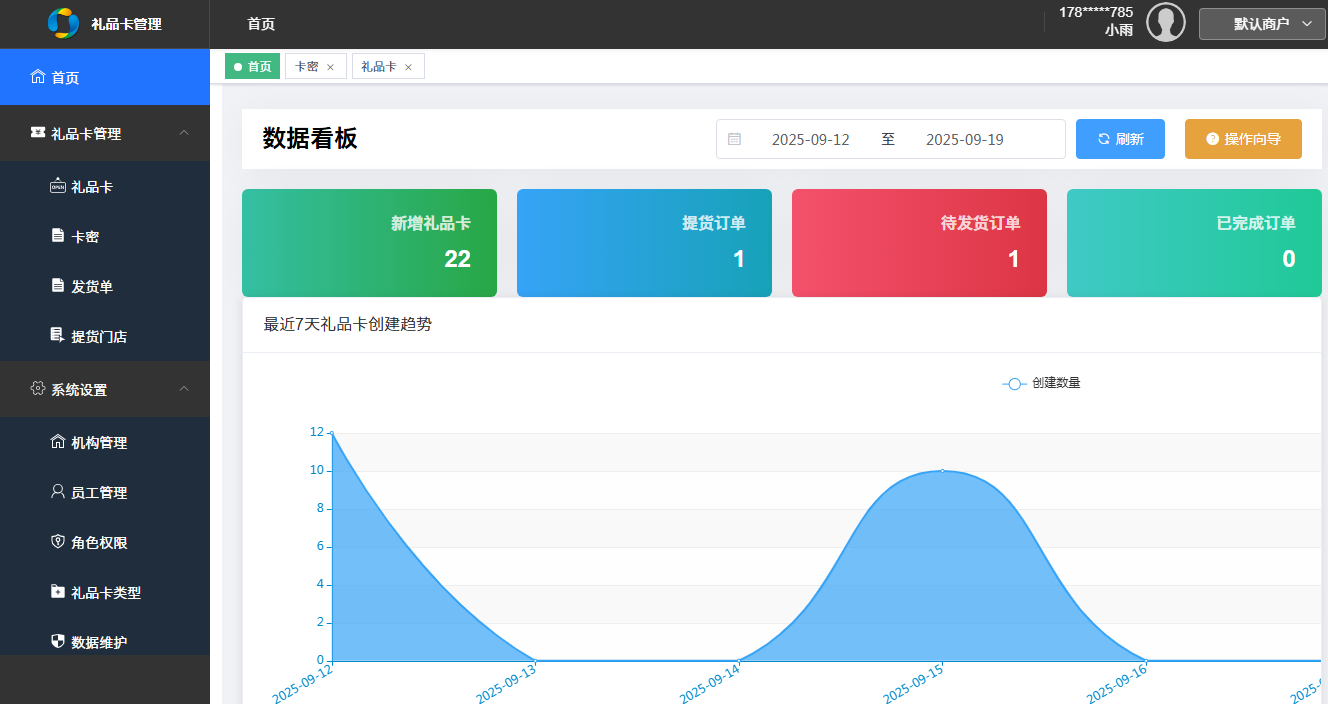Select 数据维护 in the sidebar
The image size is (1328, 704).
[x=88, y=642]
